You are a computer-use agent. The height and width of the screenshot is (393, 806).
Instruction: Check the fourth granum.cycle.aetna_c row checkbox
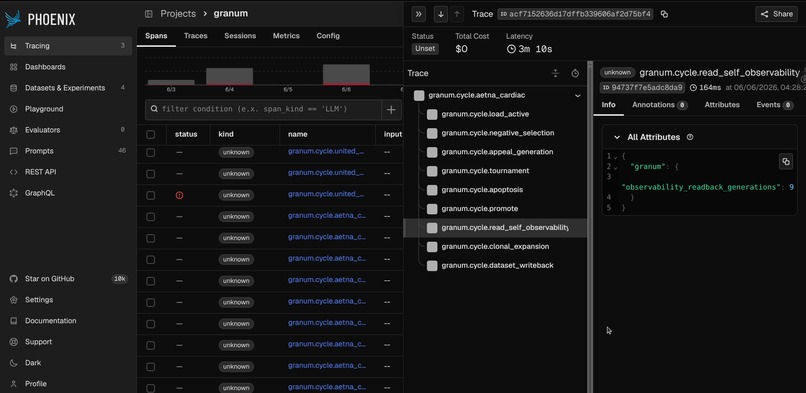pos(151,281)
